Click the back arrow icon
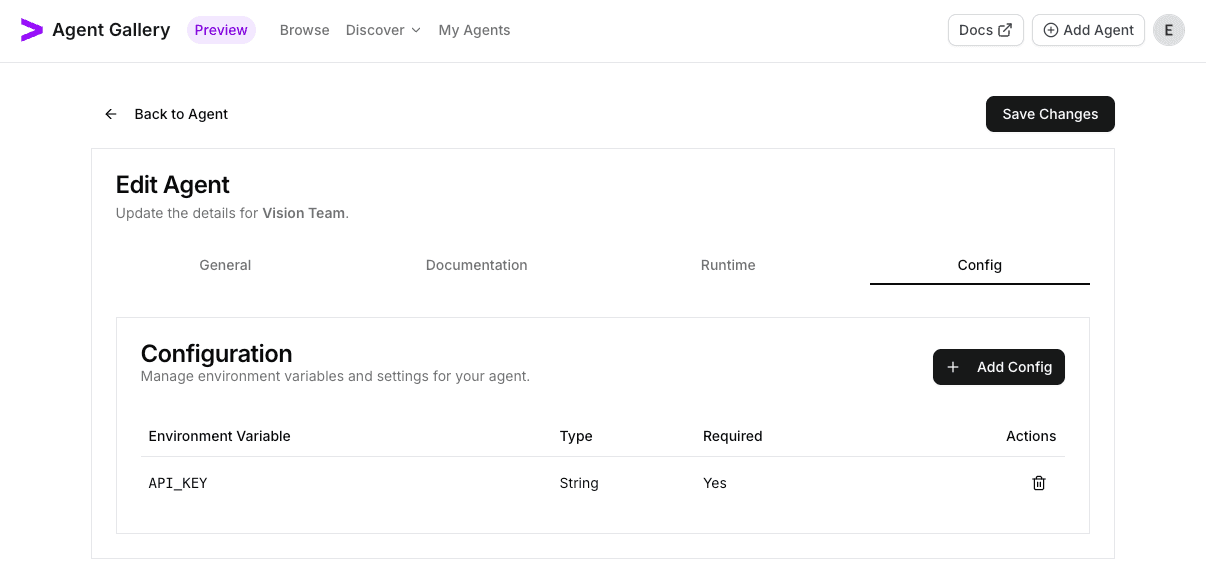Image resolution: width=1206 pixels, height=582 pixels. [110, 114]
